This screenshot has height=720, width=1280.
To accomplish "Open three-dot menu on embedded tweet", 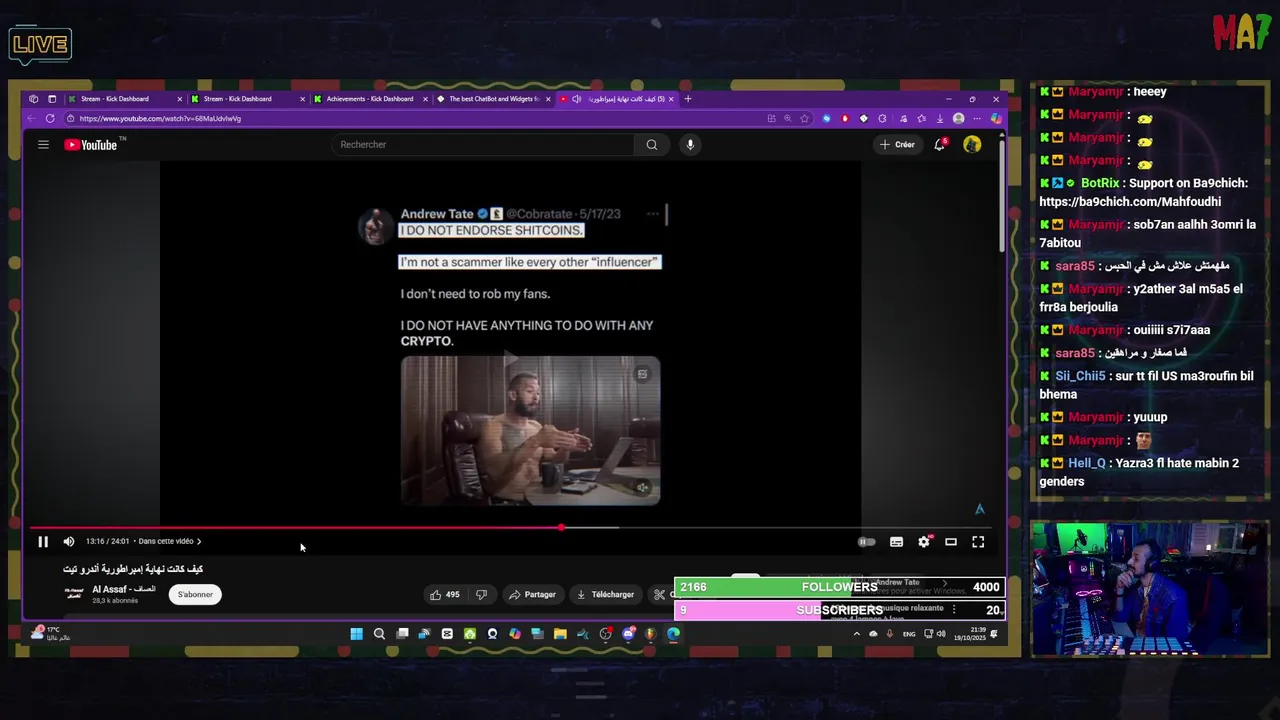I will pyautogui.click(x=653, y=213).
